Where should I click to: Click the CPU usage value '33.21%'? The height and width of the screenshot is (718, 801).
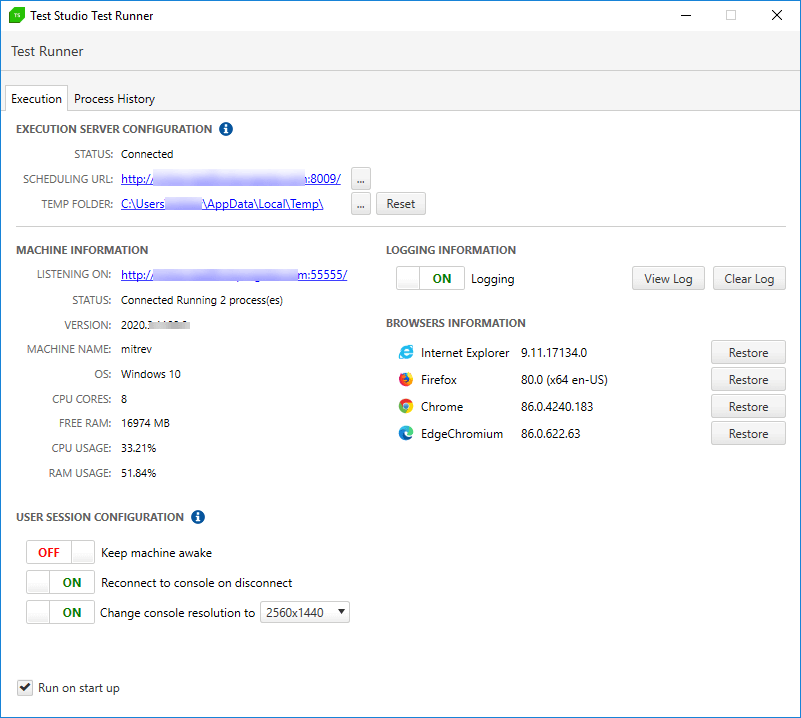(138, 448)
